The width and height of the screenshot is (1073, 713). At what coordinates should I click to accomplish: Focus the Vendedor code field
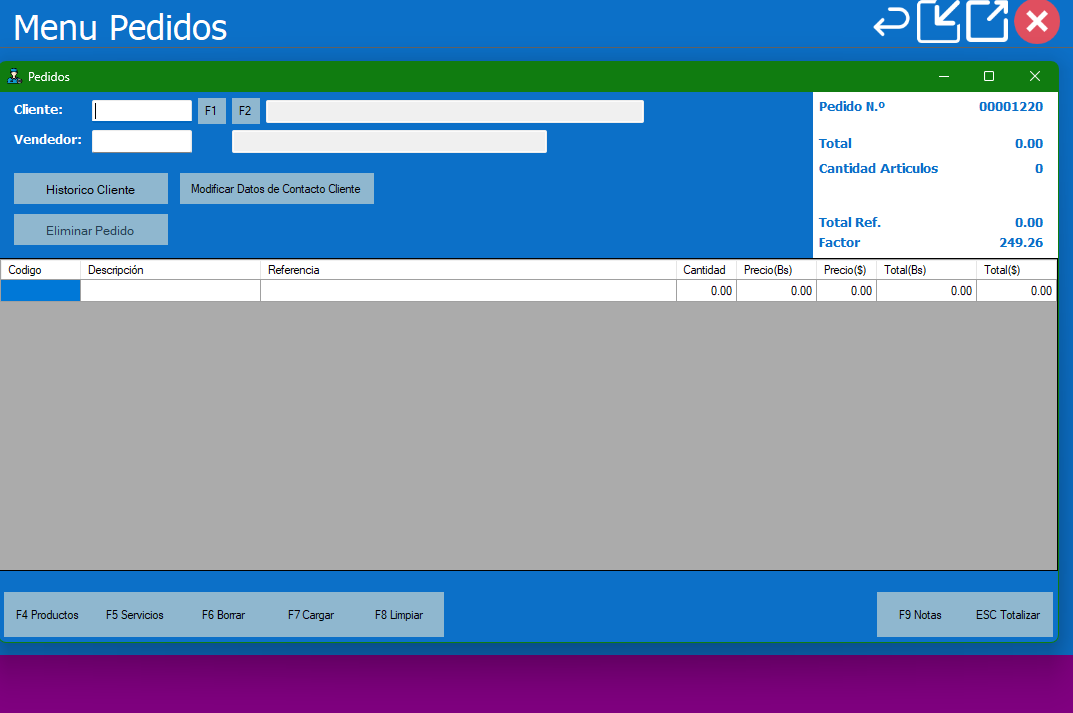(x=142, y=141)
